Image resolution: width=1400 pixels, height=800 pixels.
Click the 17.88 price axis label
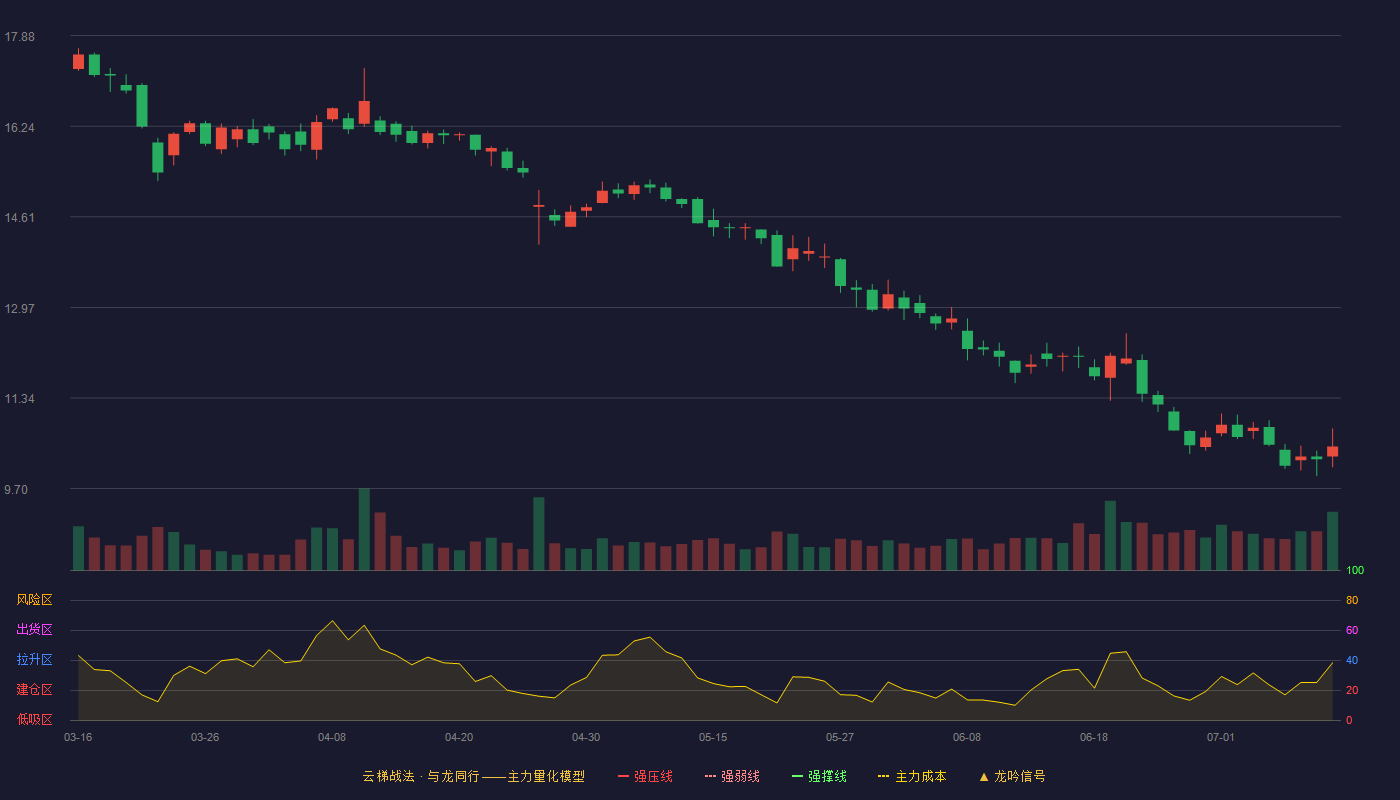[19, 37]
